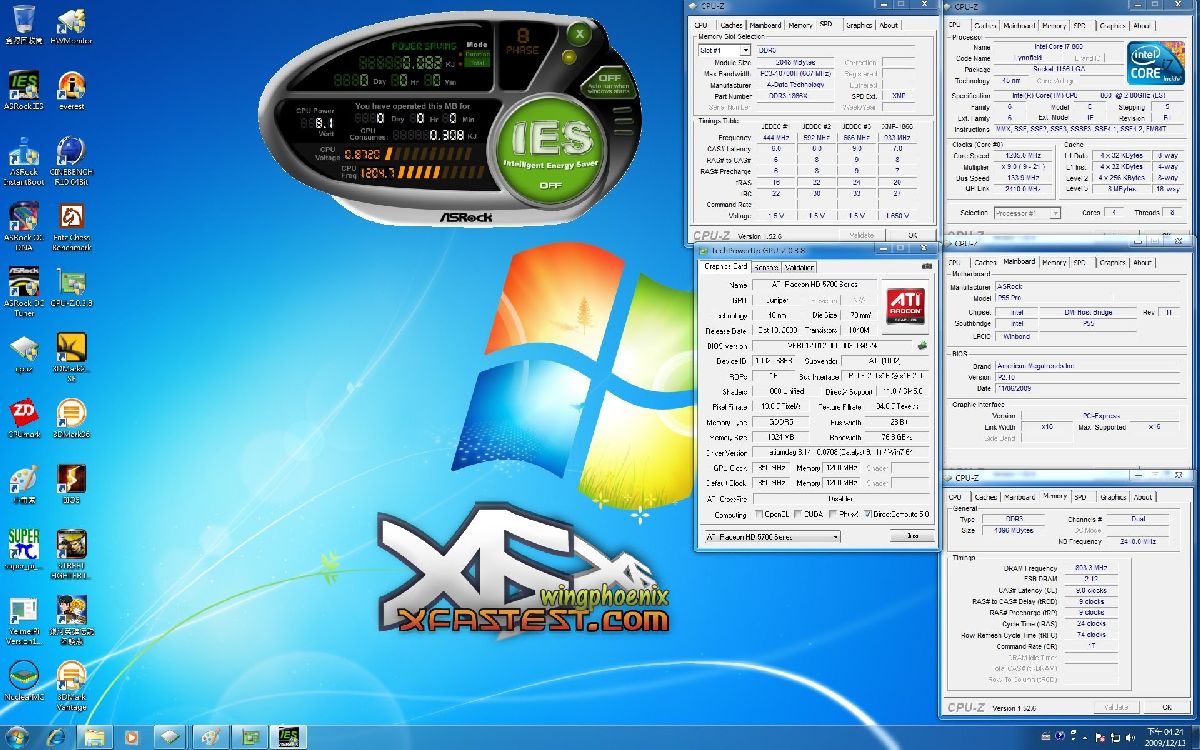1200x750 pixels.
Task: Open the Windows Start menu
Action: point(19,736)
